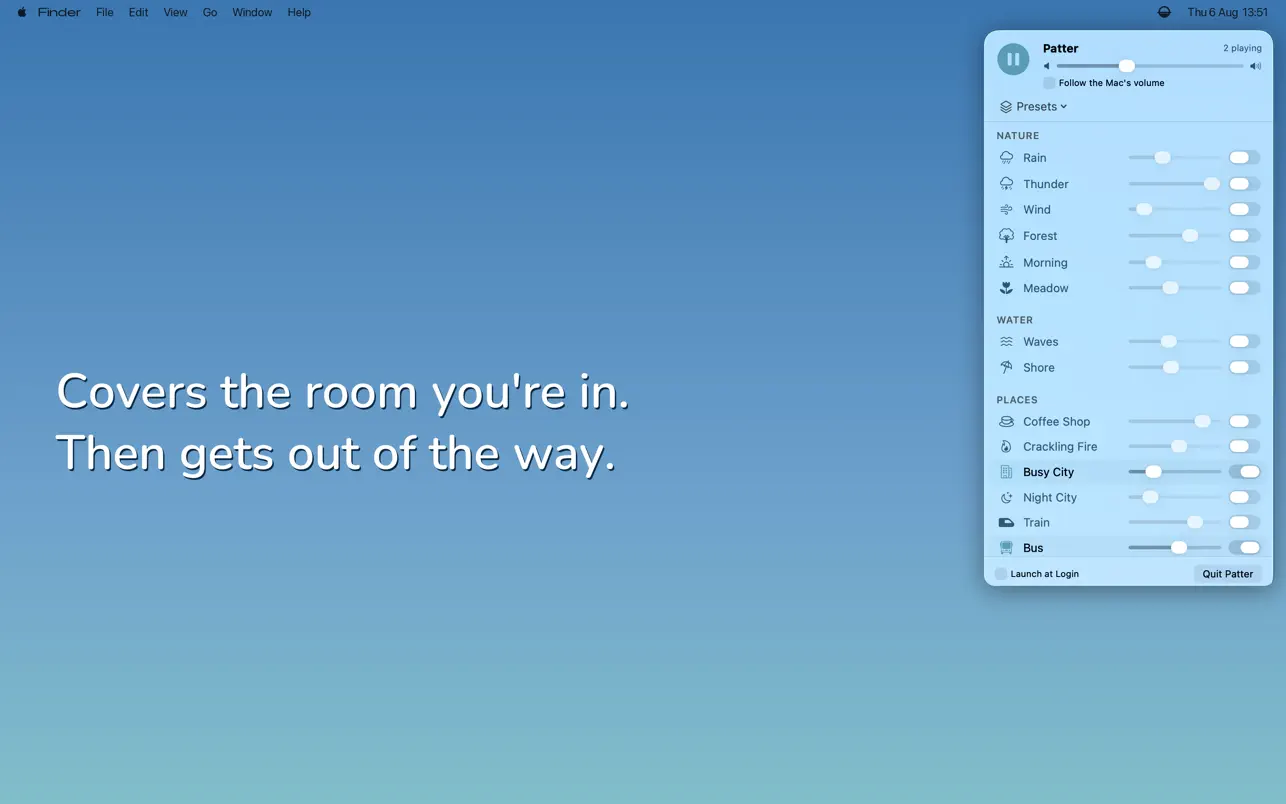Click the Busy City volume slider
The height and width of the screenshot is (804, 1286).
click(x=1175, y=472)
